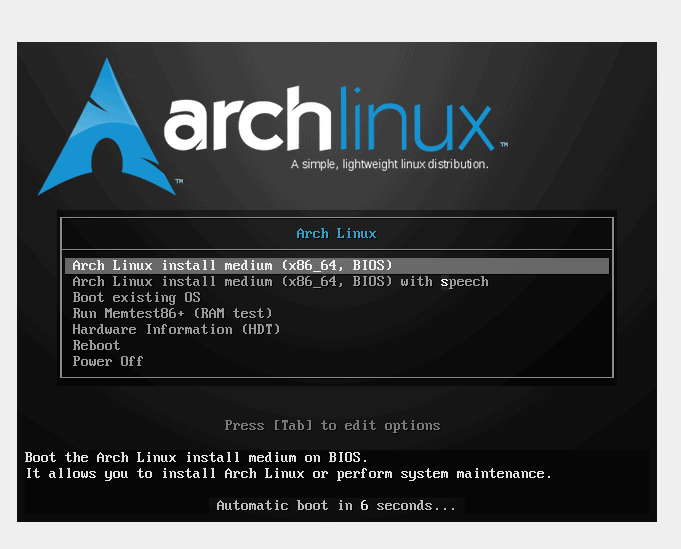
Task: Click 'Boot the Arch Linux install medium on BIOS.' text
Action: (x=196, y=457)
